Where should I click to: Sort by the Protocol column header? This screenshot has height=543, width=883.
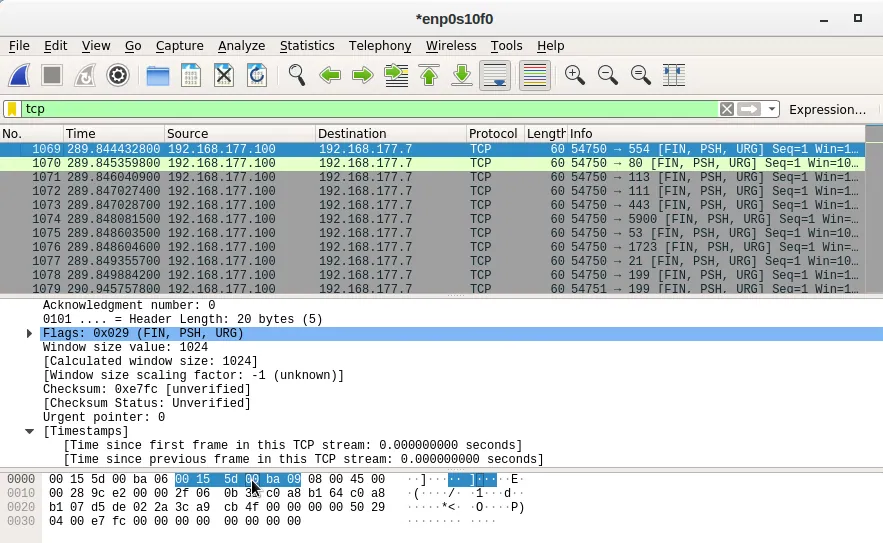[496, 133]
